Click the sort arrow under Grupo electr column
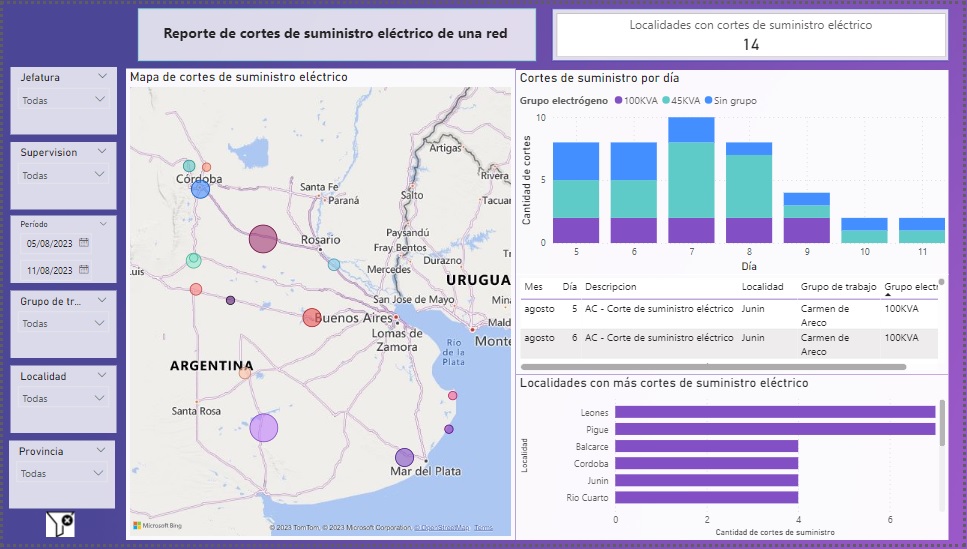 888,295
